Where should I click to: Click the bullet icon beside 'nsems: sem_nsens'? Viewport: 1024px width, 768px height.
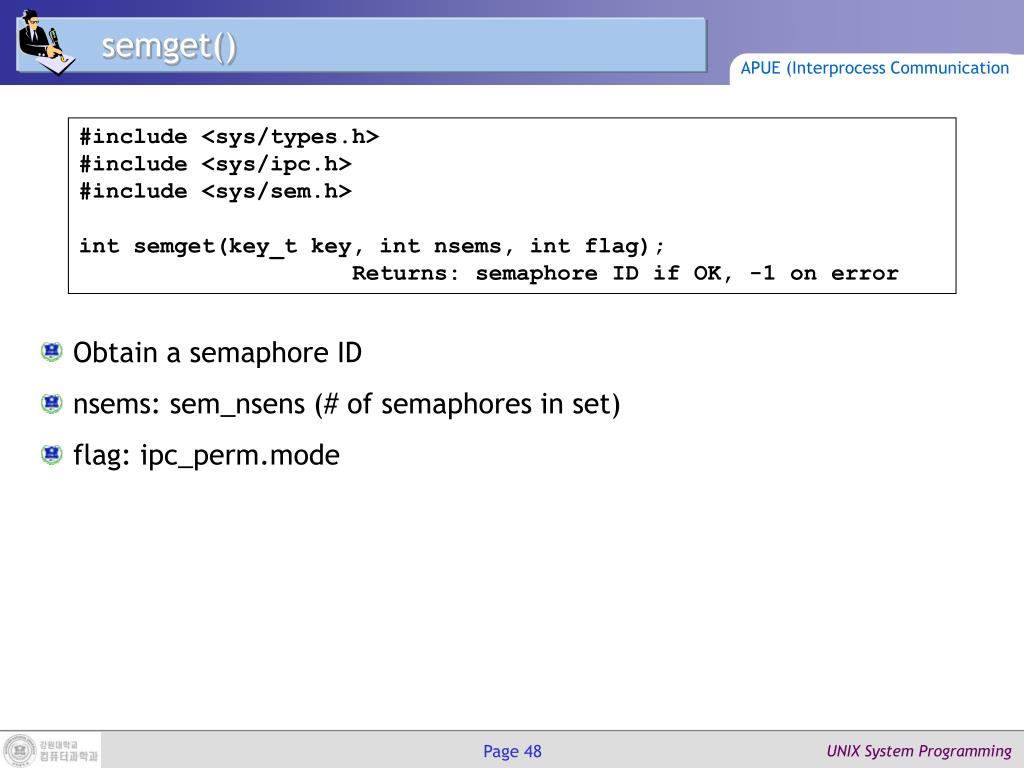click(52, 403)
